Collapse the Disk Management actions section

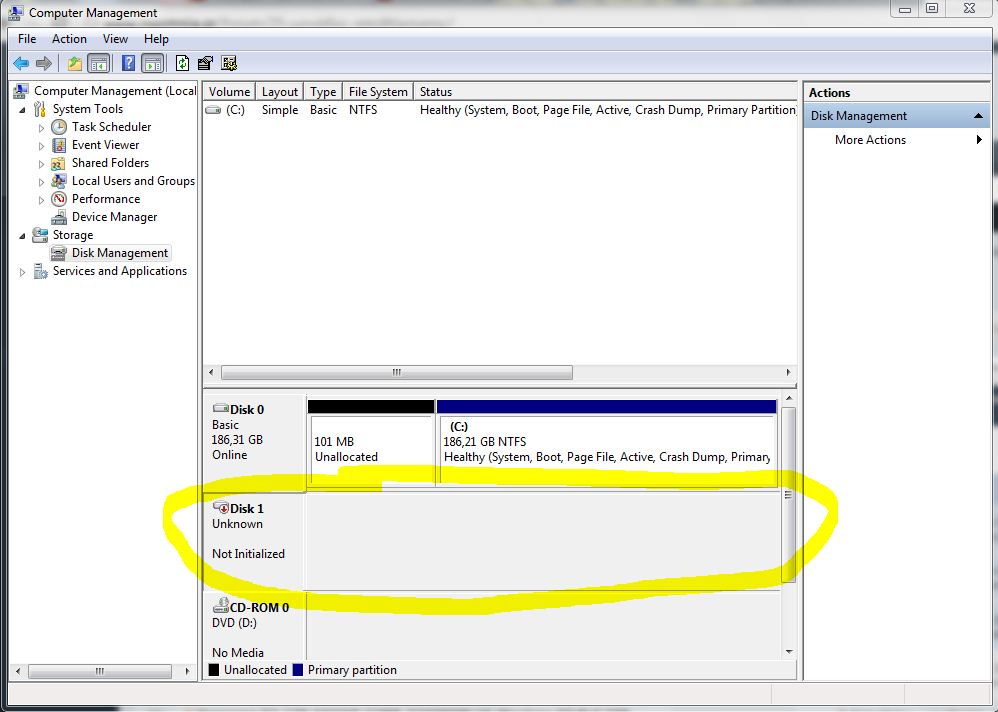point(978,116)
